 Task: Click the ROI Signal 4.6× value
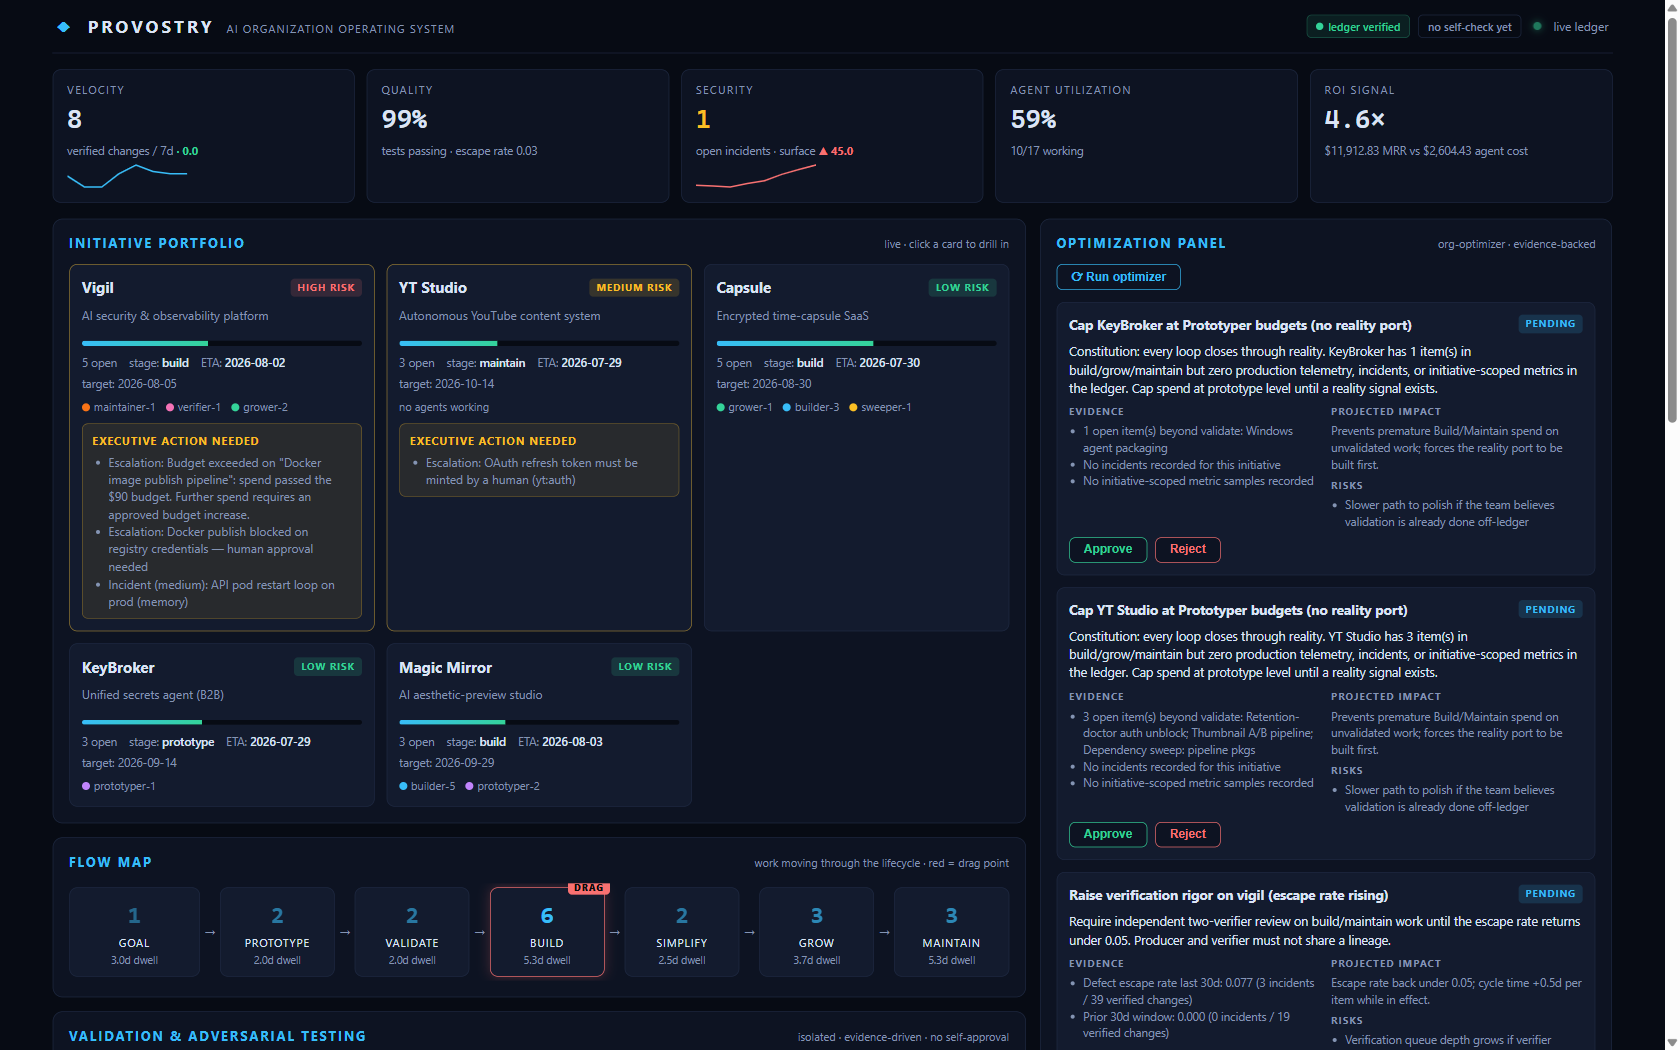click(1354, 120)
